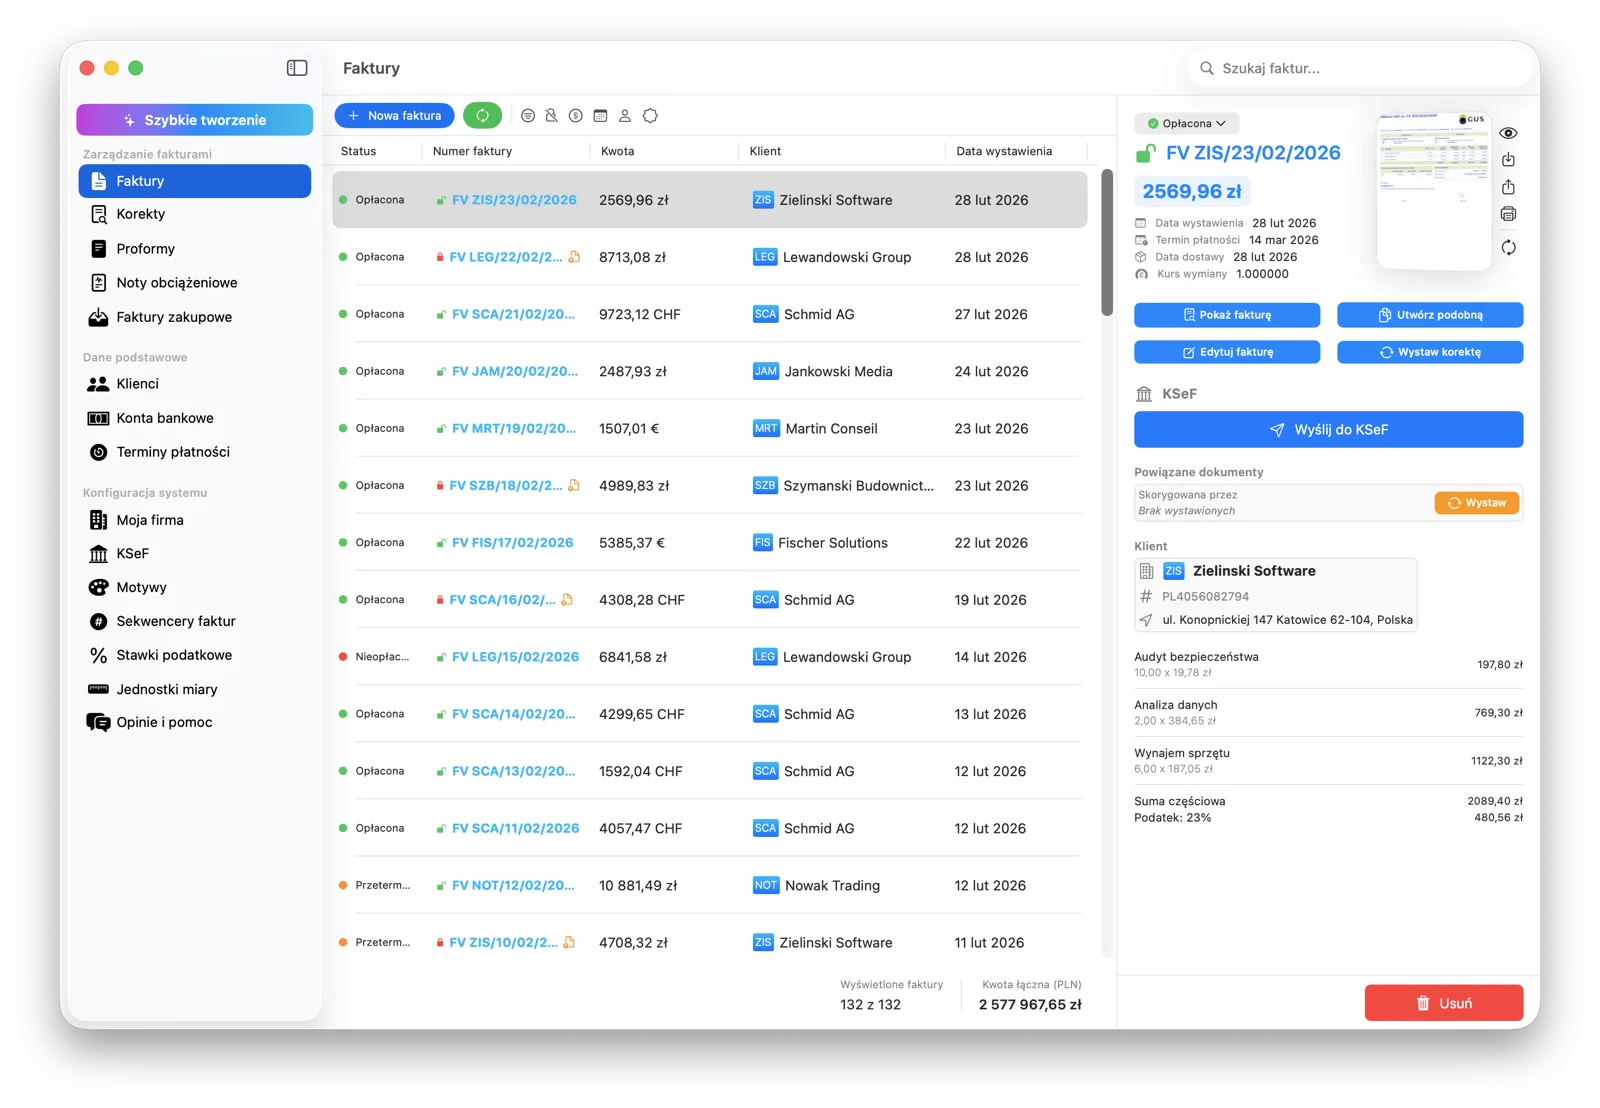Sort by the Status column header
This screenshot has height=1108, width=1600.
(358, 151)
